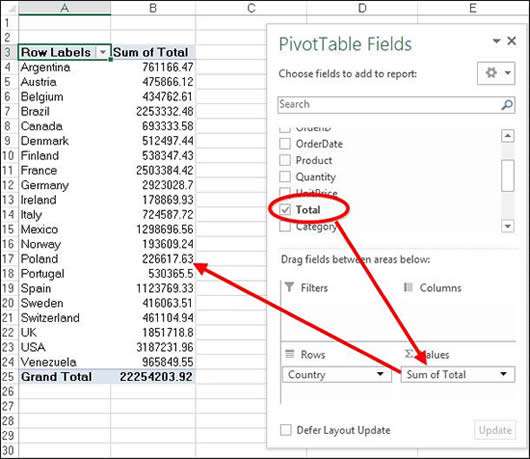
Task: Select the Portugal cell
Action: (65, 274)
